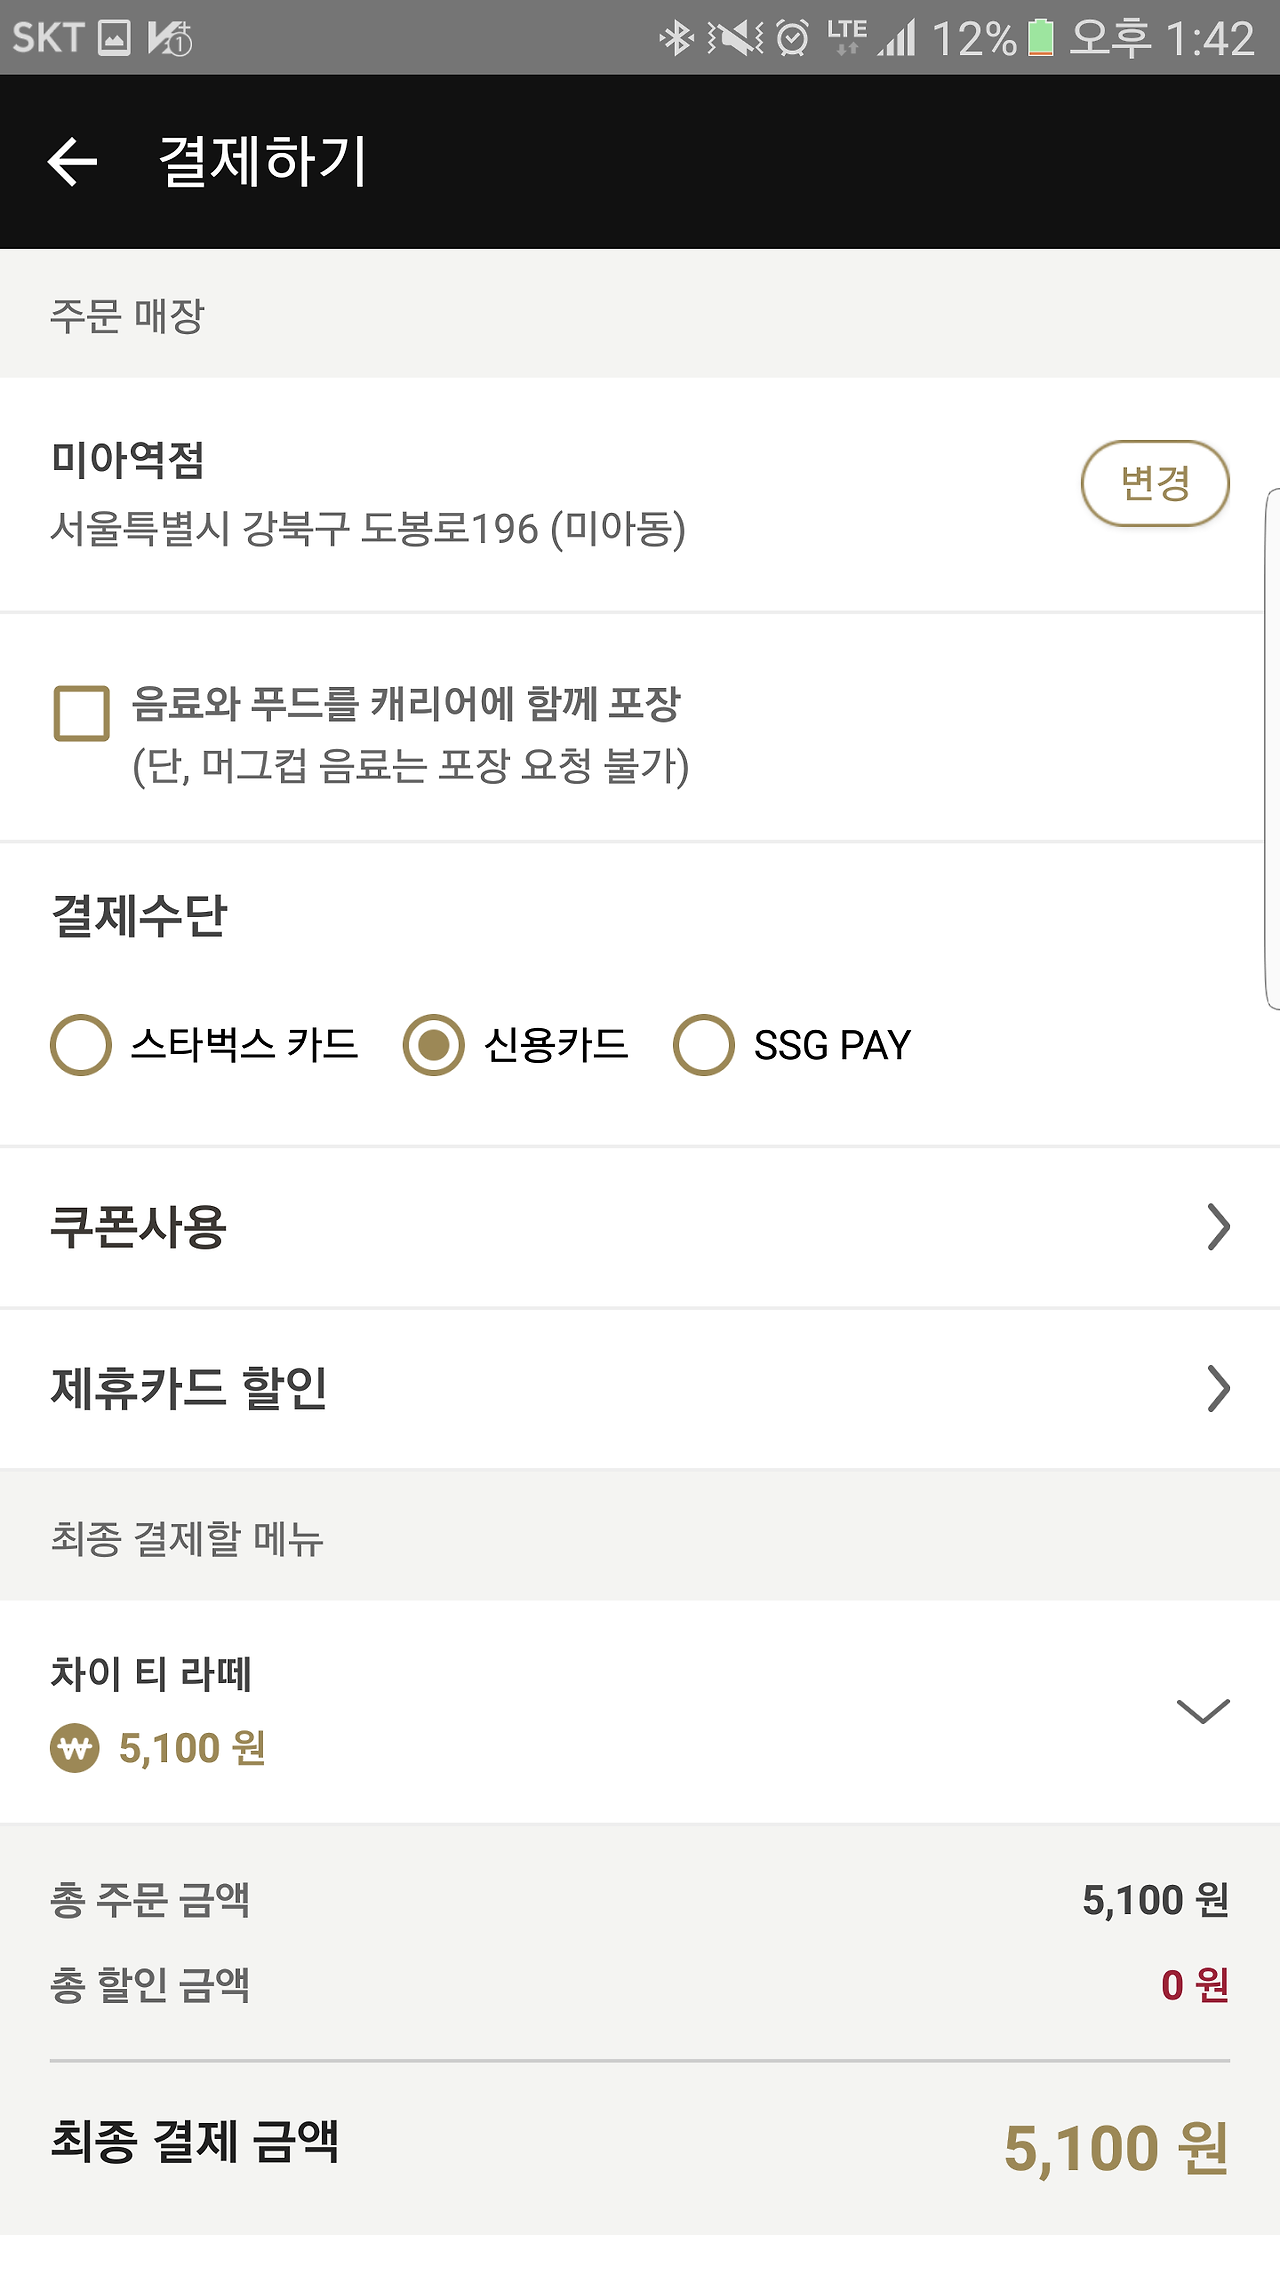Screen dimensions: 1280x2275
Task: Tap the back arrow in header
Action: pos(72,161)
